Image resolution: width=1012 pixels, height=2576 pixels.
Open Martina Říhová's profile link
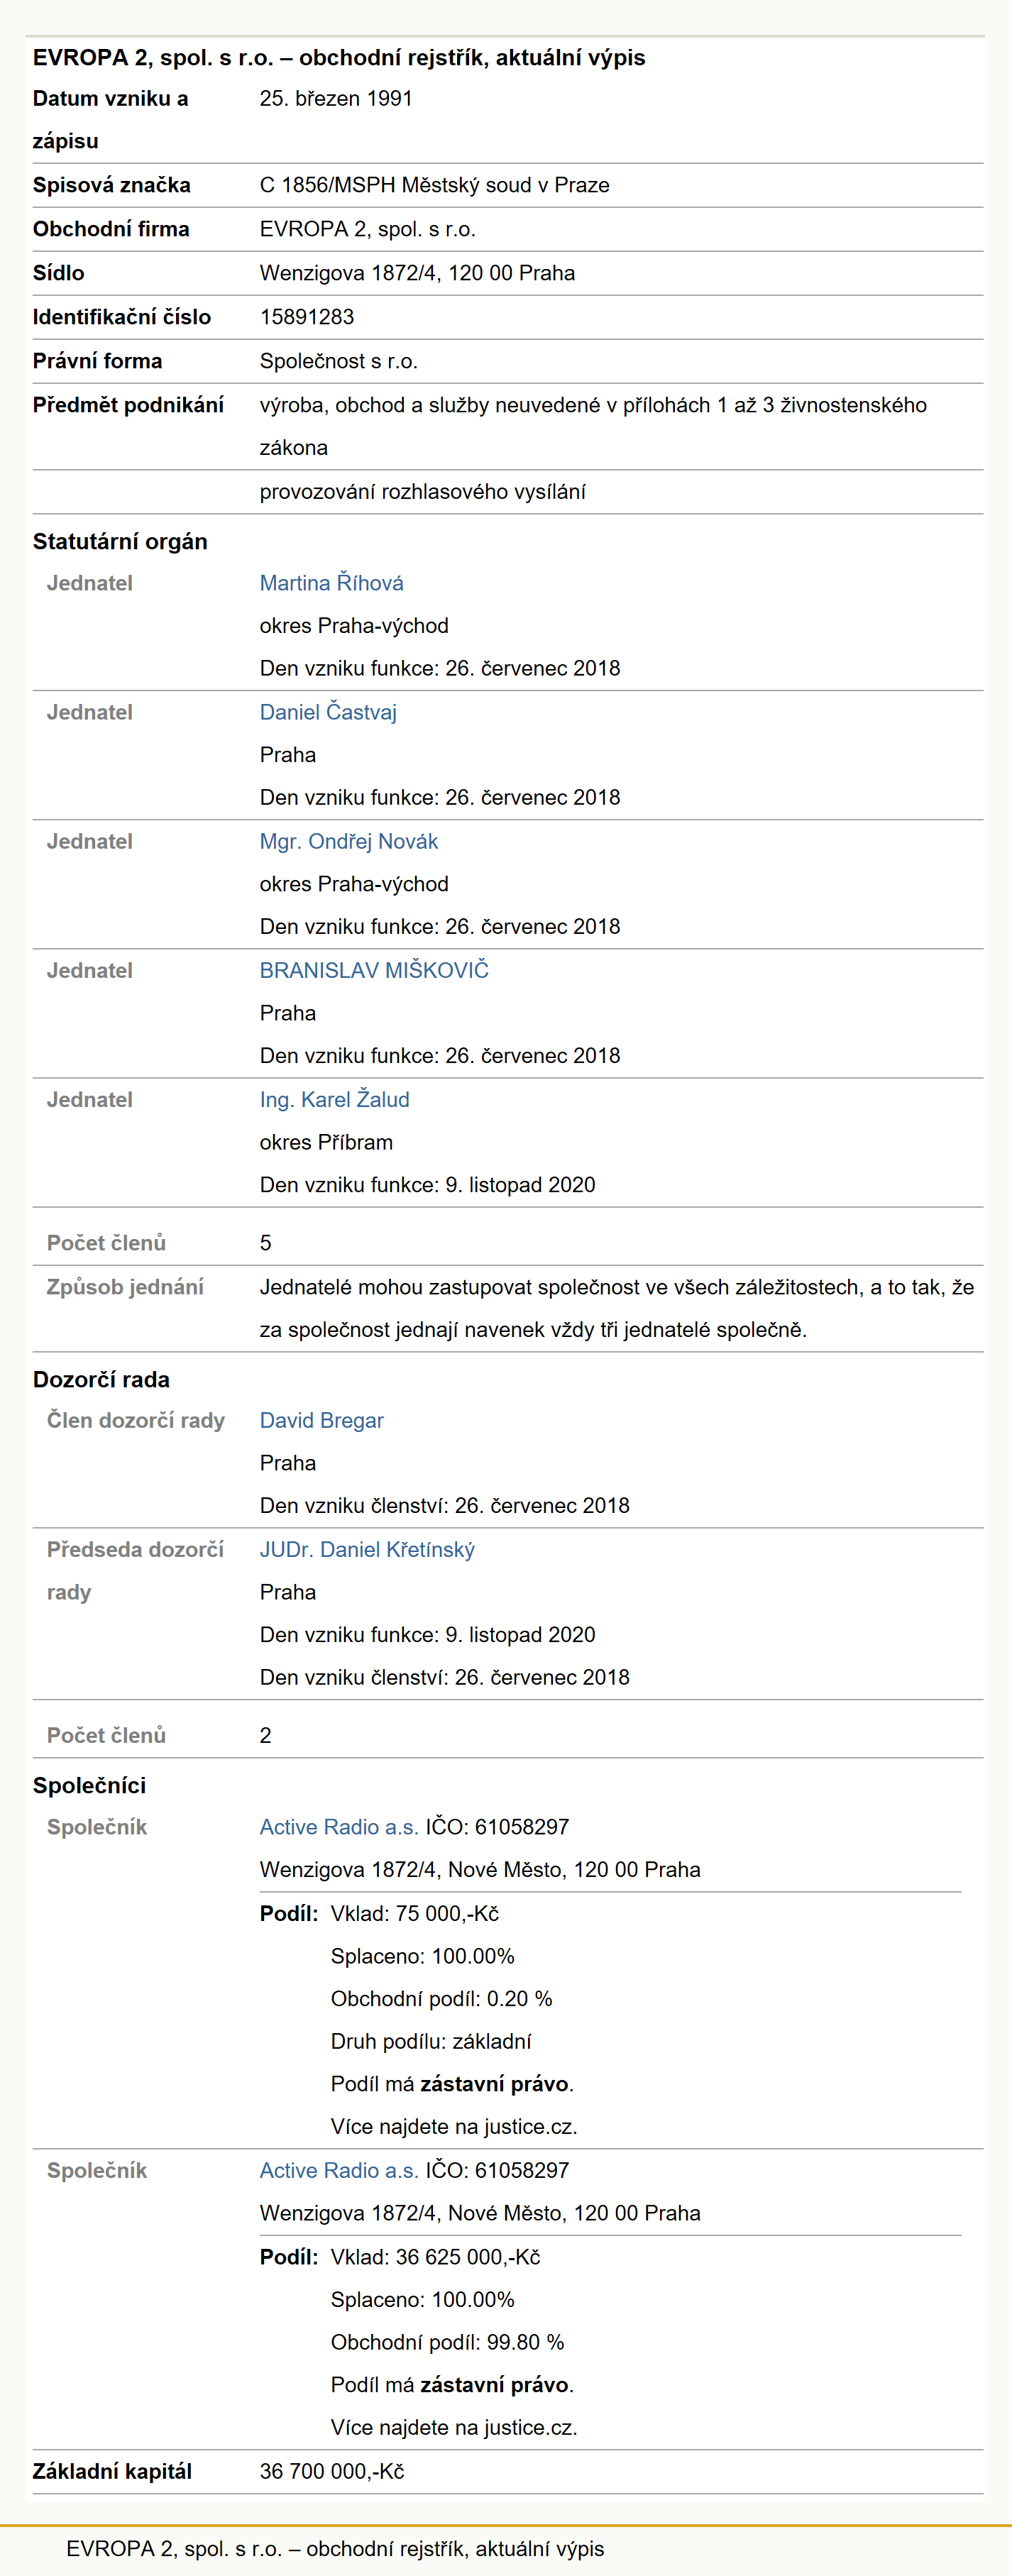click(331, 583)
